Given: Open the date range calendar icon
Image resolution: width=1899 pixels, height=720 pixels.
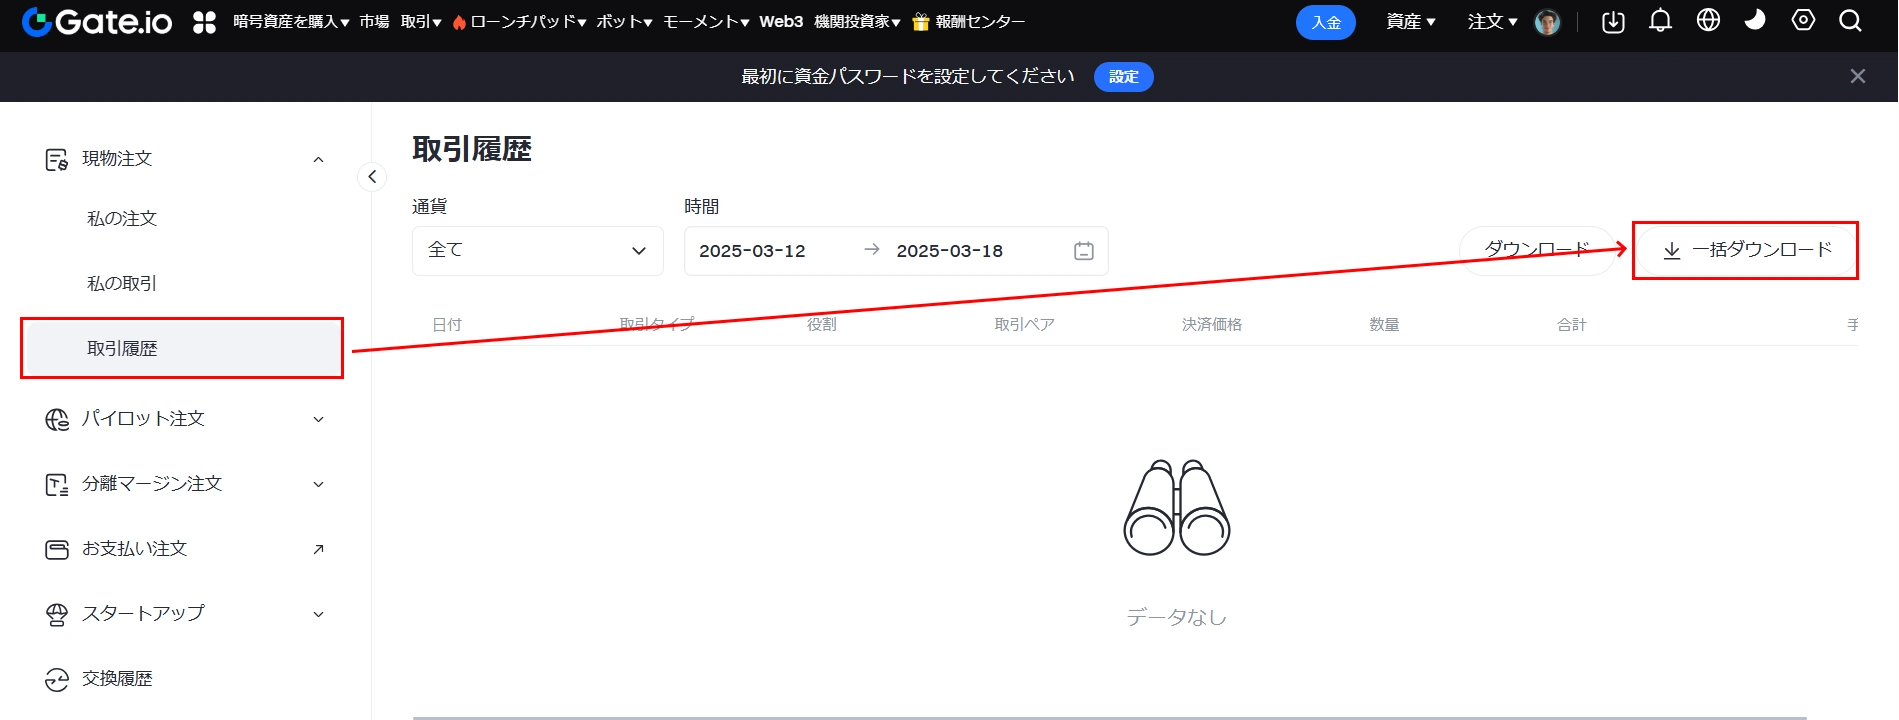Looking at the screenshot, I should [x=1084, y=251].
